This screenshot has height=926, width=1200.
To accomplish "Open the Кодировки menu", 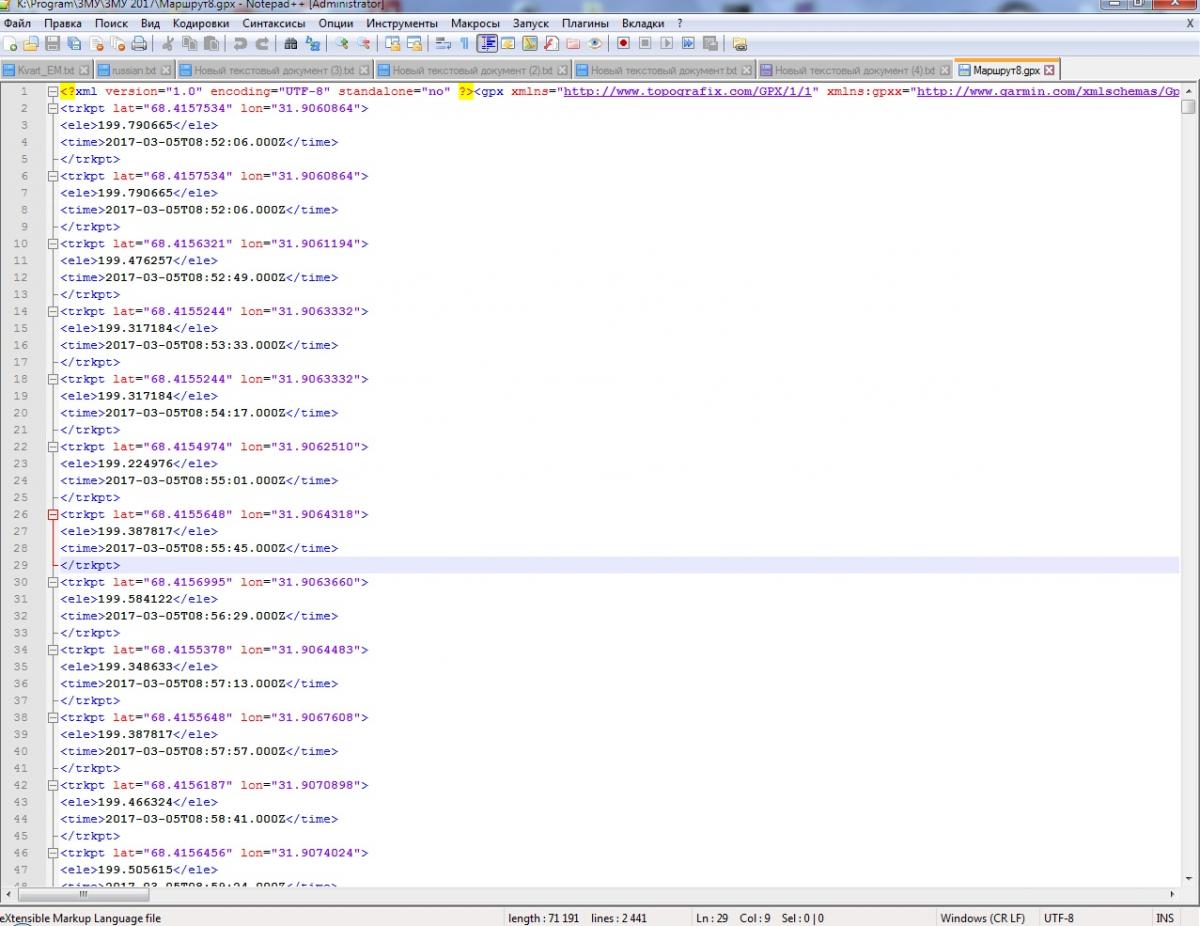I will coord(200,23).
